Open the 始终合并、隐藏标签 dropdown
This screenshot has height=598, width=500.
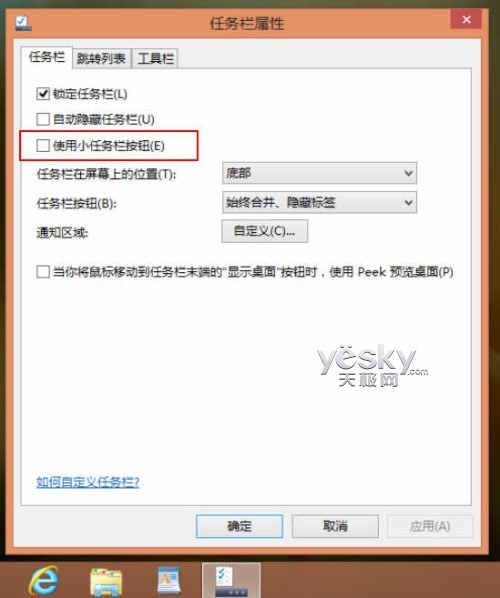tap(319, 202)
